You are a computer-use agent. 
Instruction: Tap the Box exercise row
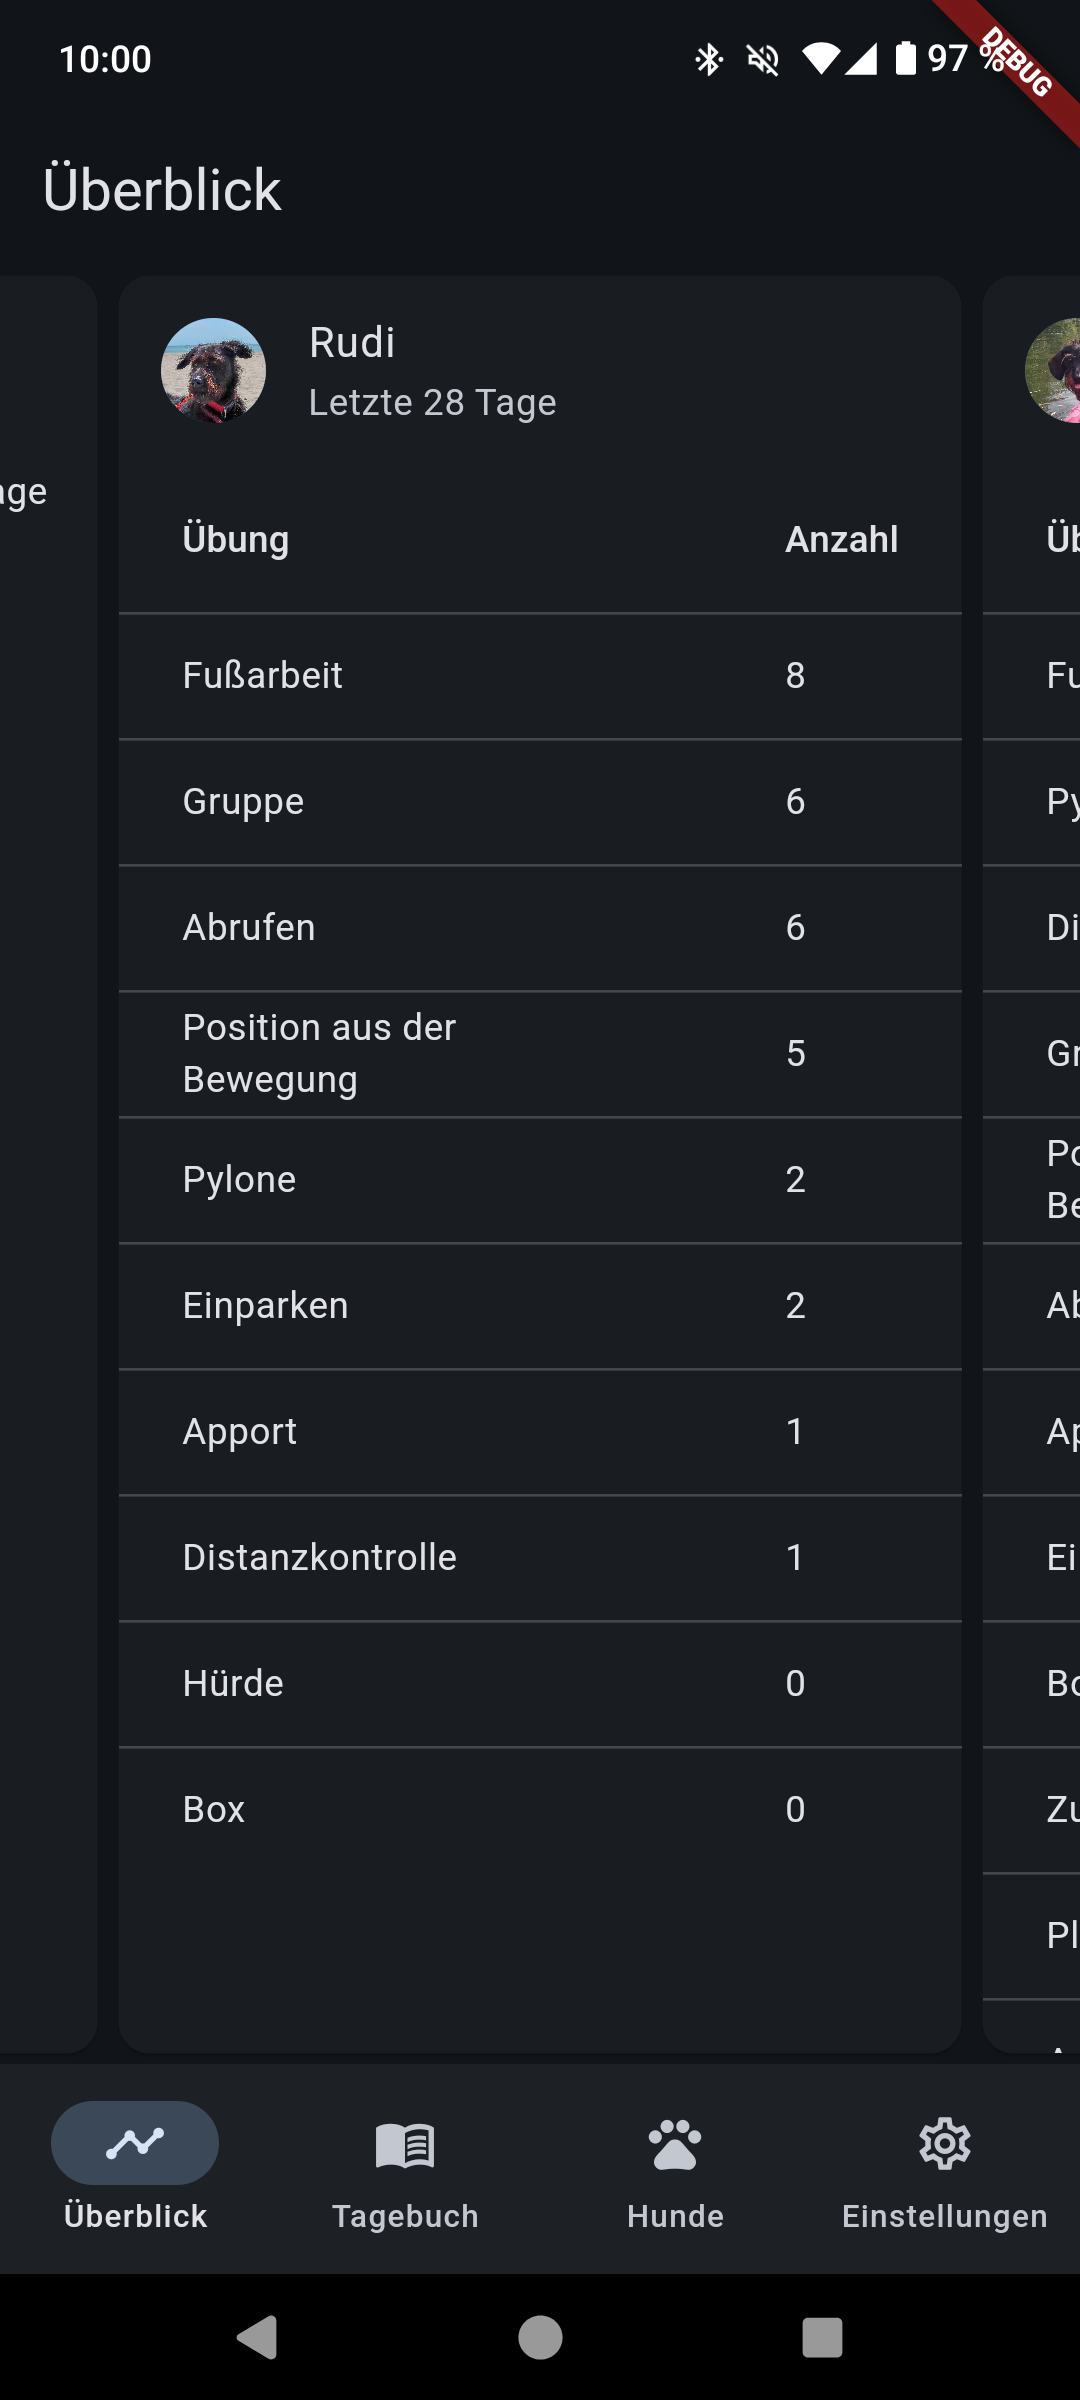[540, 1810]
